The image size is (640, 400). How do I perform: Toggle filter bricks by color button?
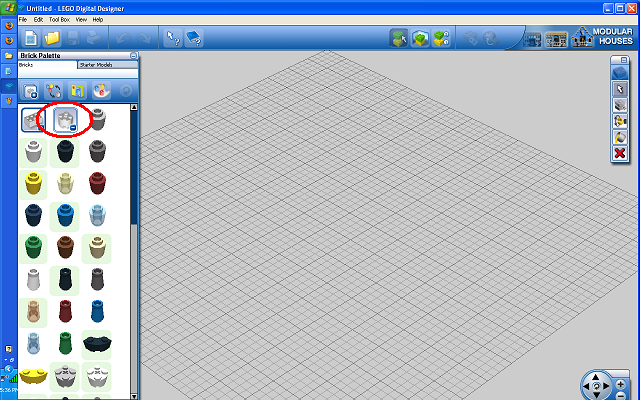(x=101, y=91)
